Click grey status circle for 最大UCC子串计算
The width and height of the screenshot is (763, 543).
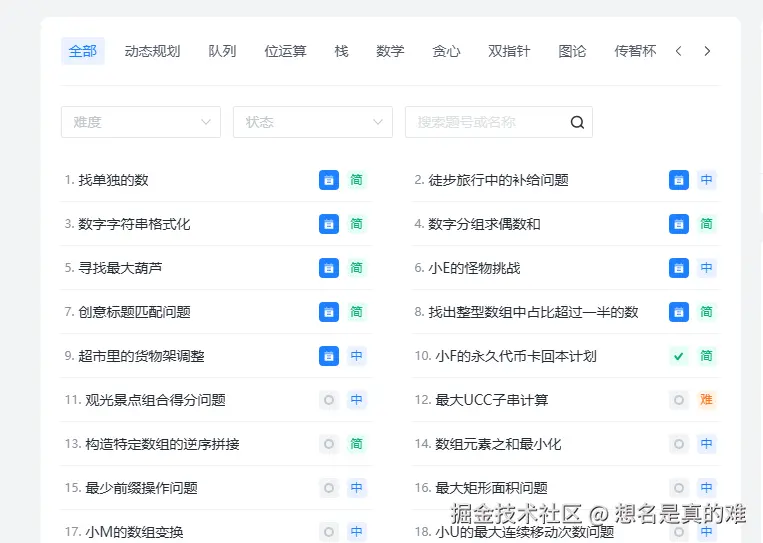click(x=679, y=400)
